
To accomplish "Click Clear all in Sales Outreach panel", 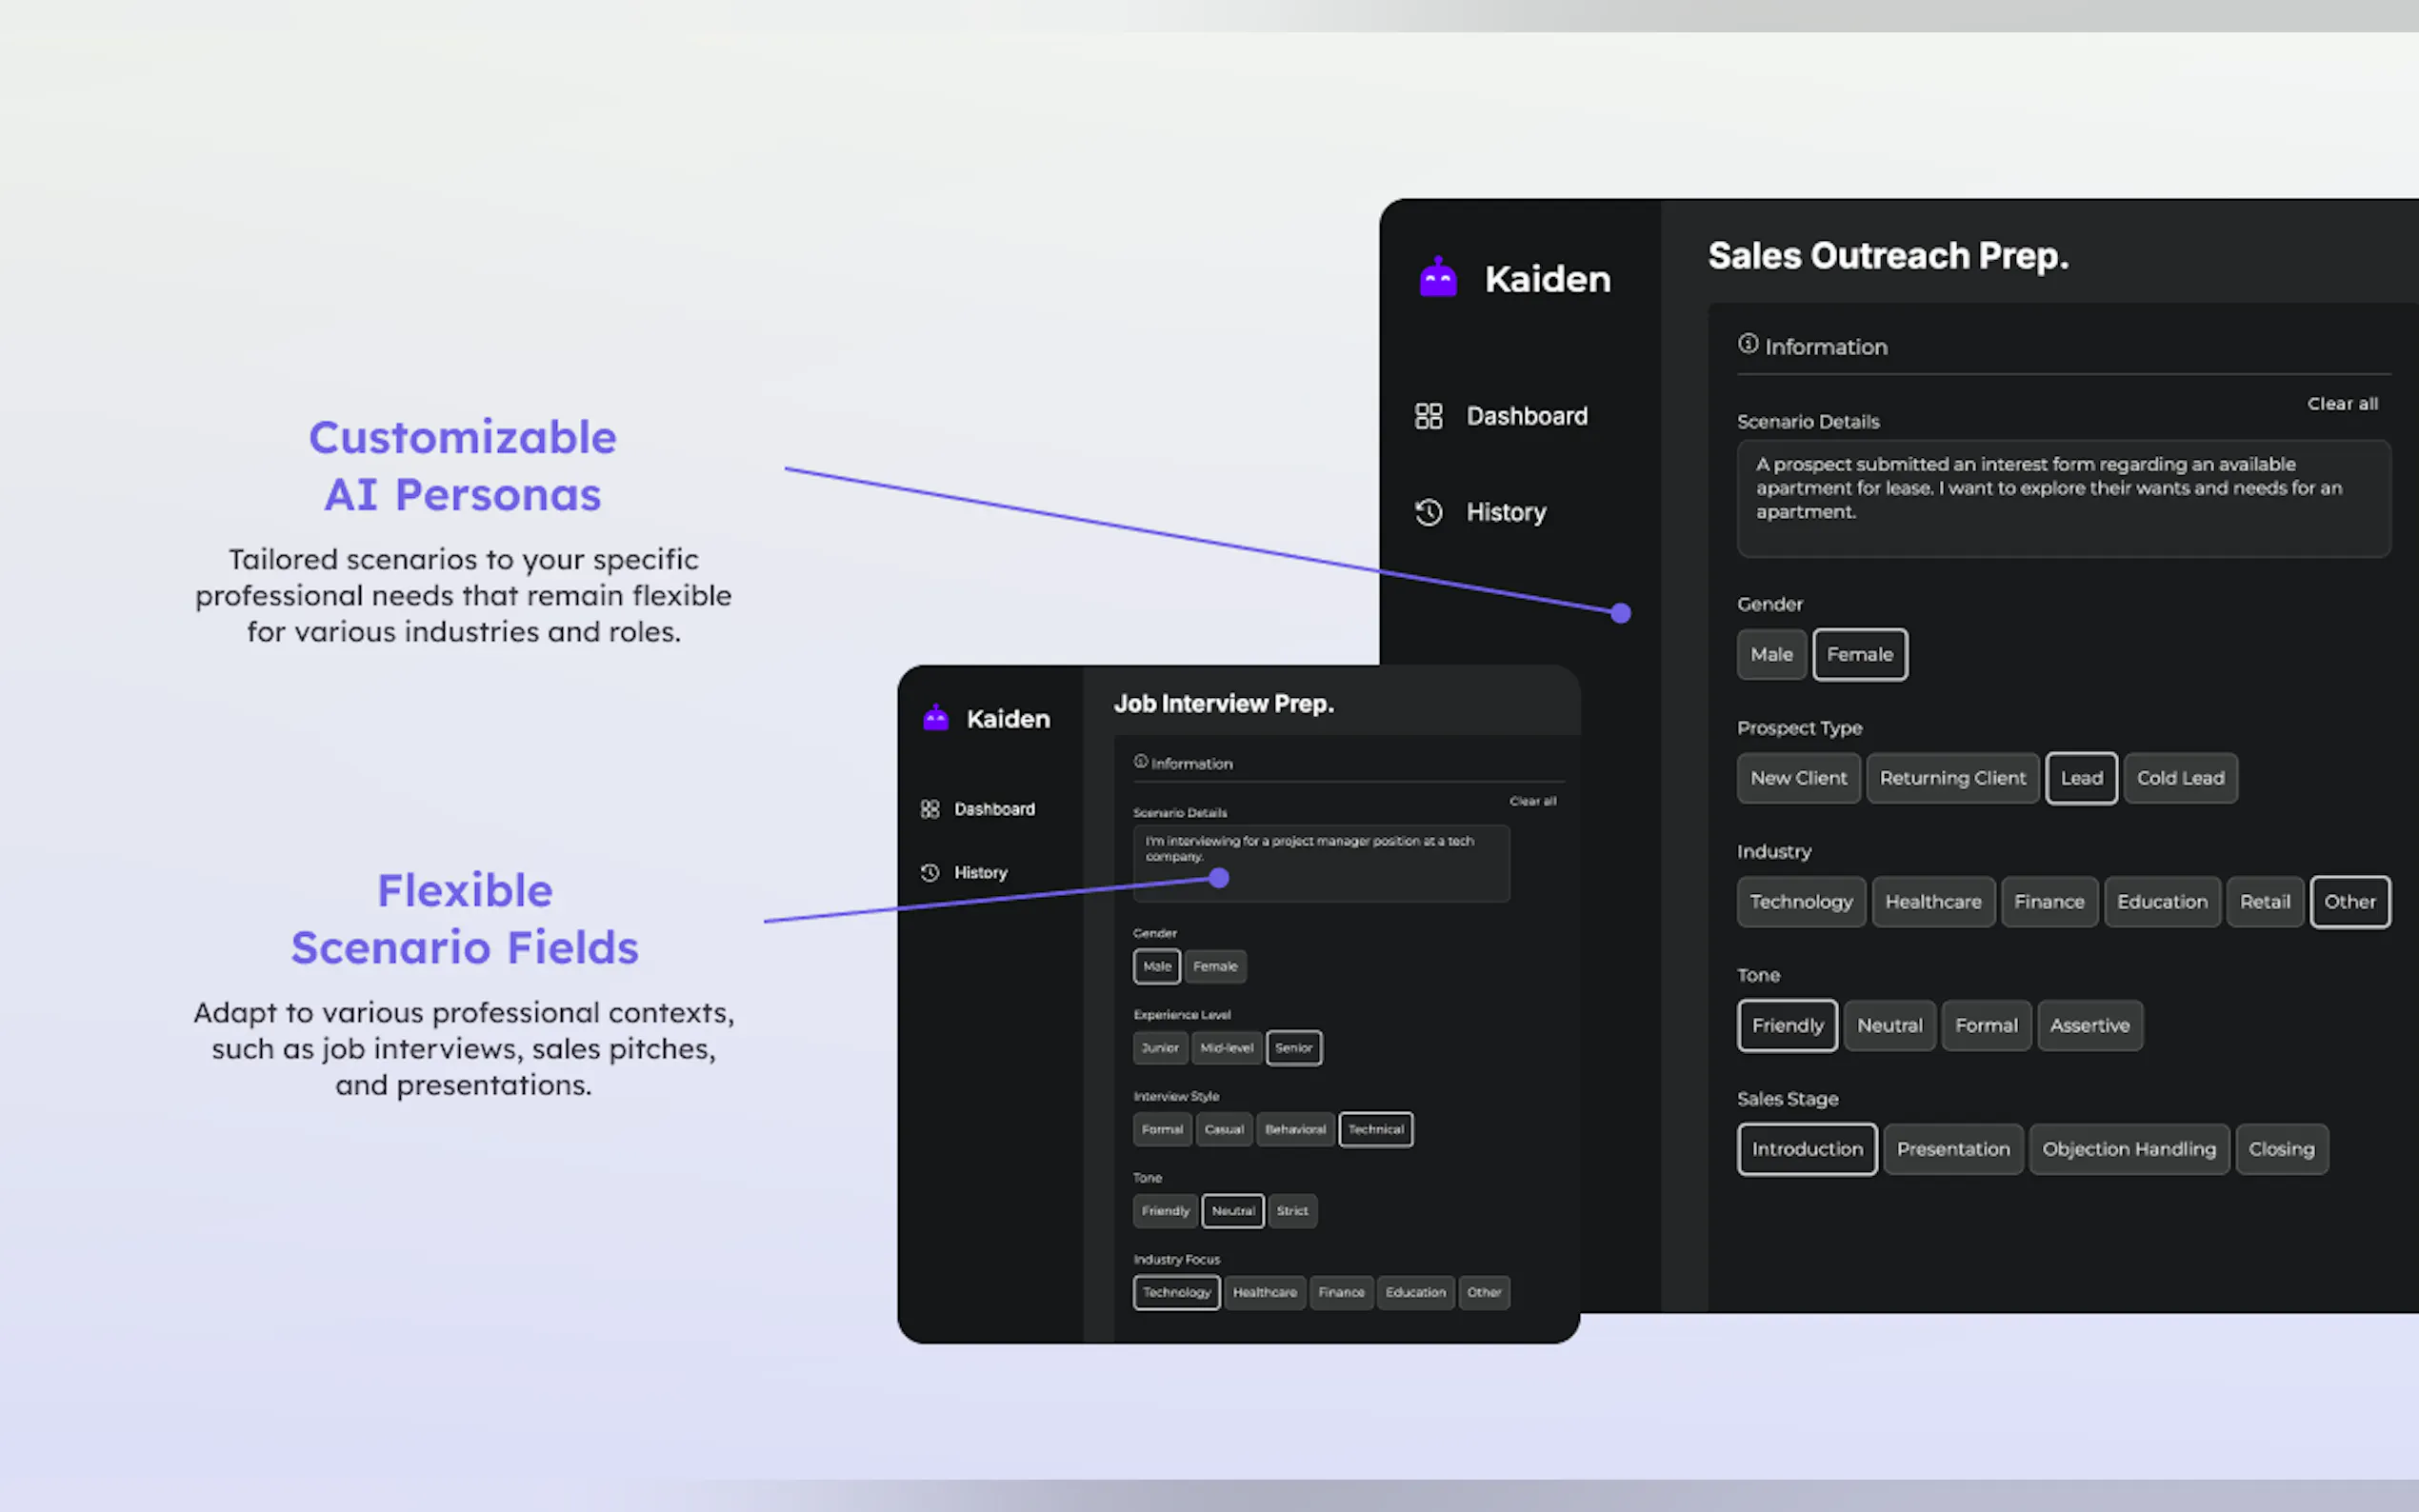I will point(2342,404).
